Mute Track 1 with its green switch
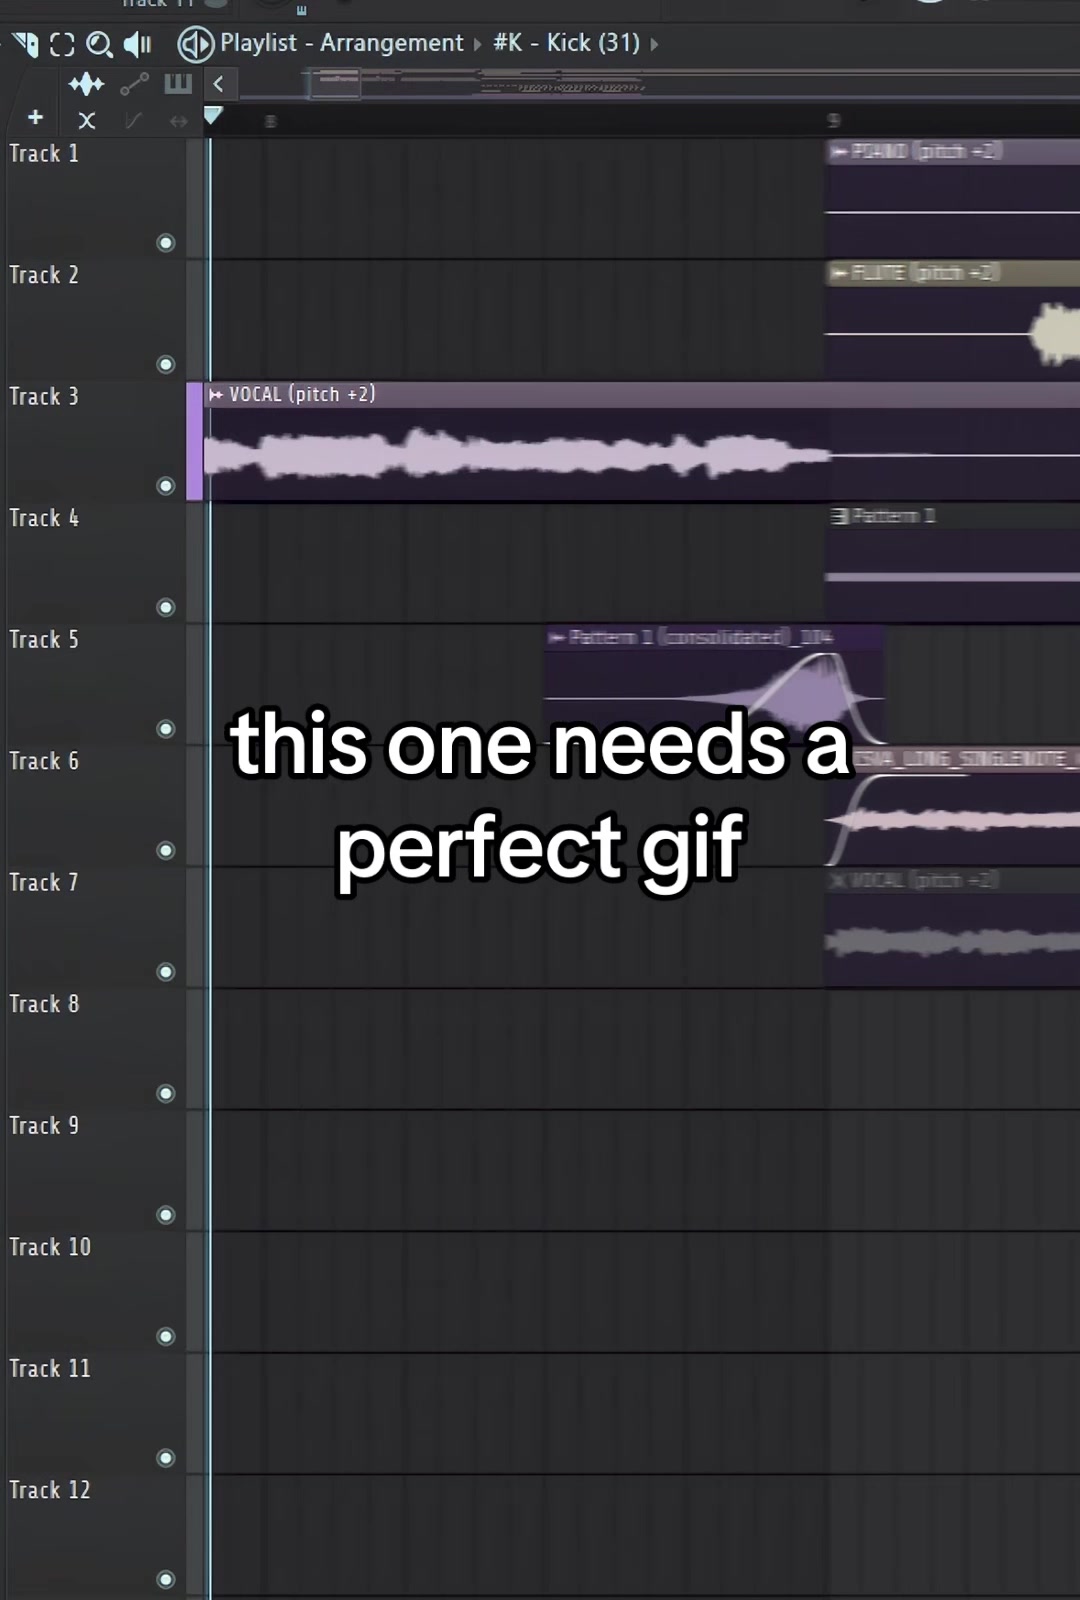The width and height of the screenshot is (1080, 1600). point(166,243)
